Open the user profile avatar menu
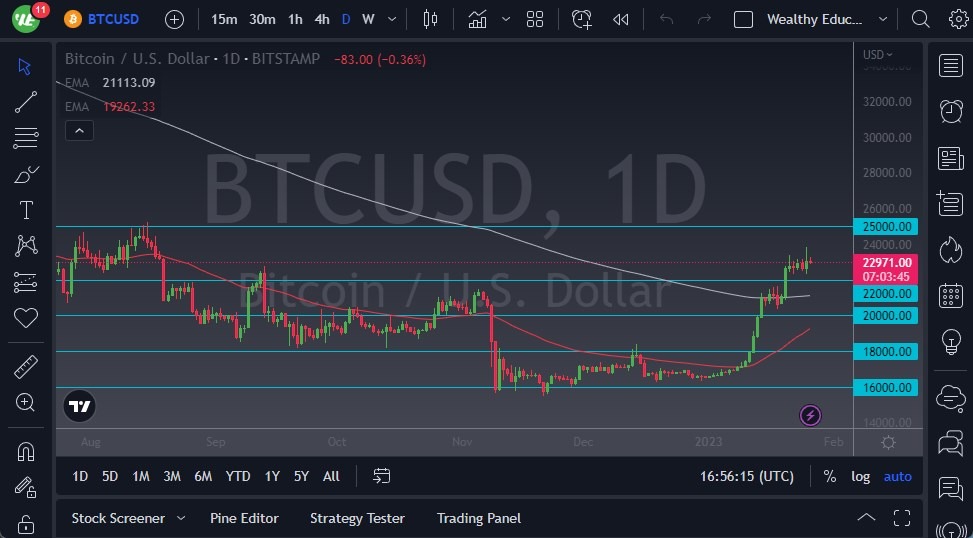The width and height of the screenshot is (973, 538). click(26, 19)
